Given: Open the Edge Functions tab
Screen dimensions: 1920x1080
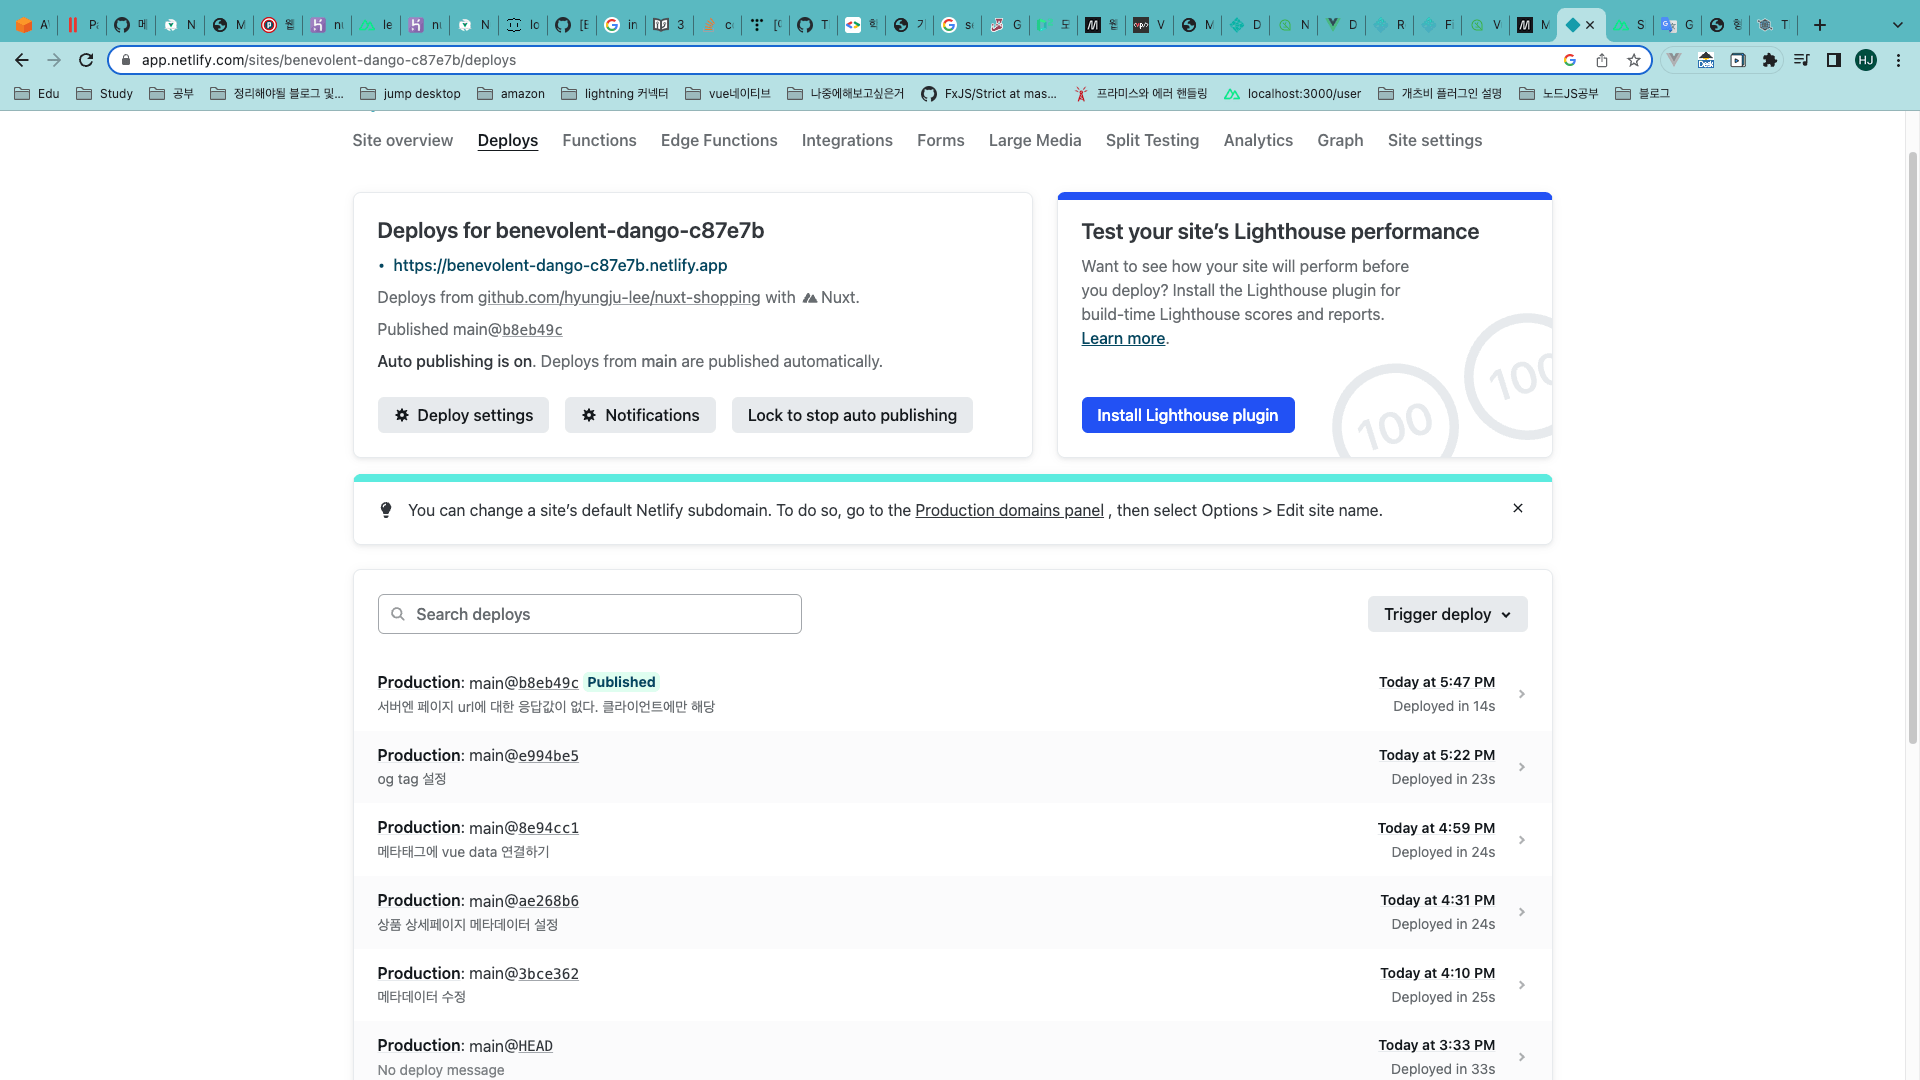Looking at the screenshot, I should coord(719,140).
